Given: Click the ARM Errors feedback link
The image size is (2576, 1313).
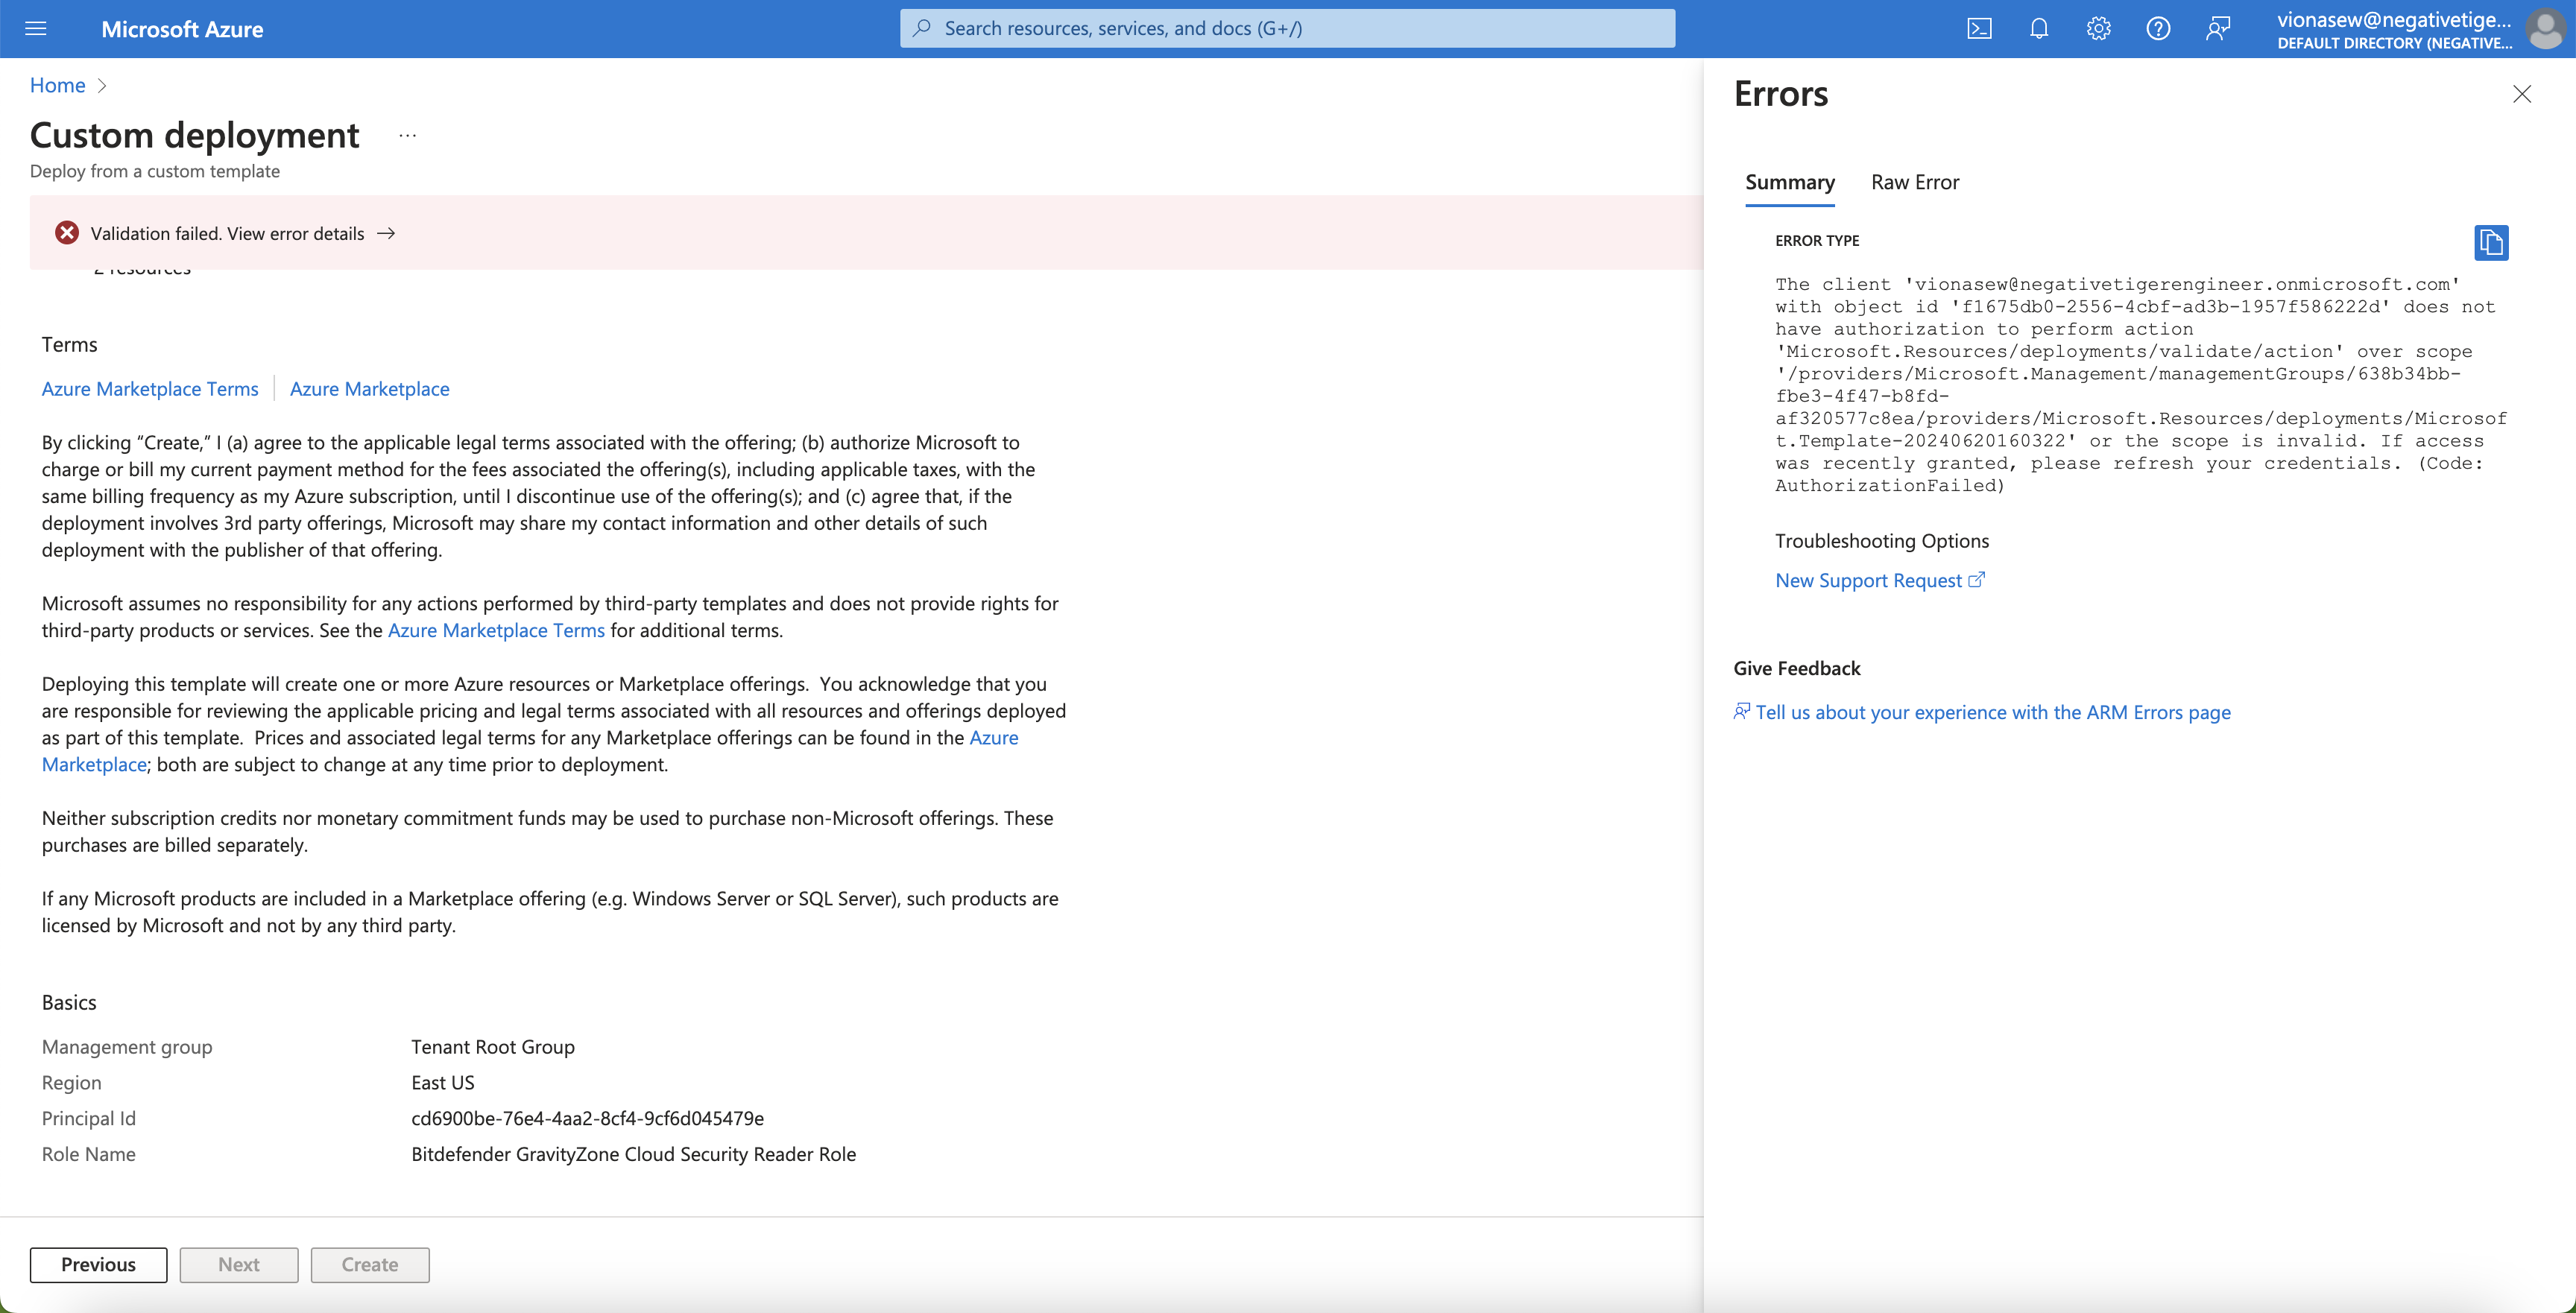Looking at the screenshot, I should point(1992,712).
